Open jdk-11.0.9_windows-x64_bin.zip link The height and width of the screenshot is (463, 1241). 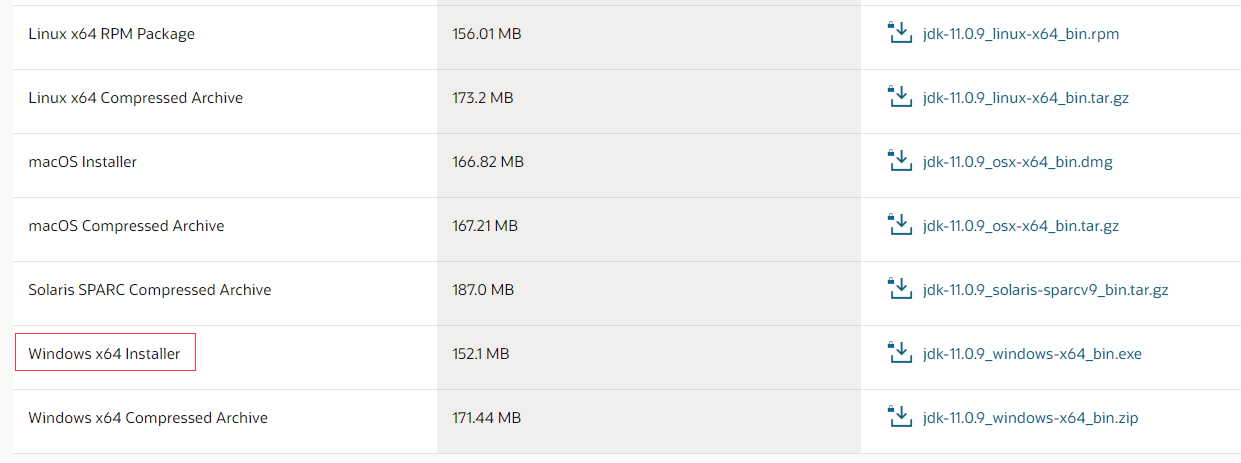pyautogui.click(x=1031, y=418)
